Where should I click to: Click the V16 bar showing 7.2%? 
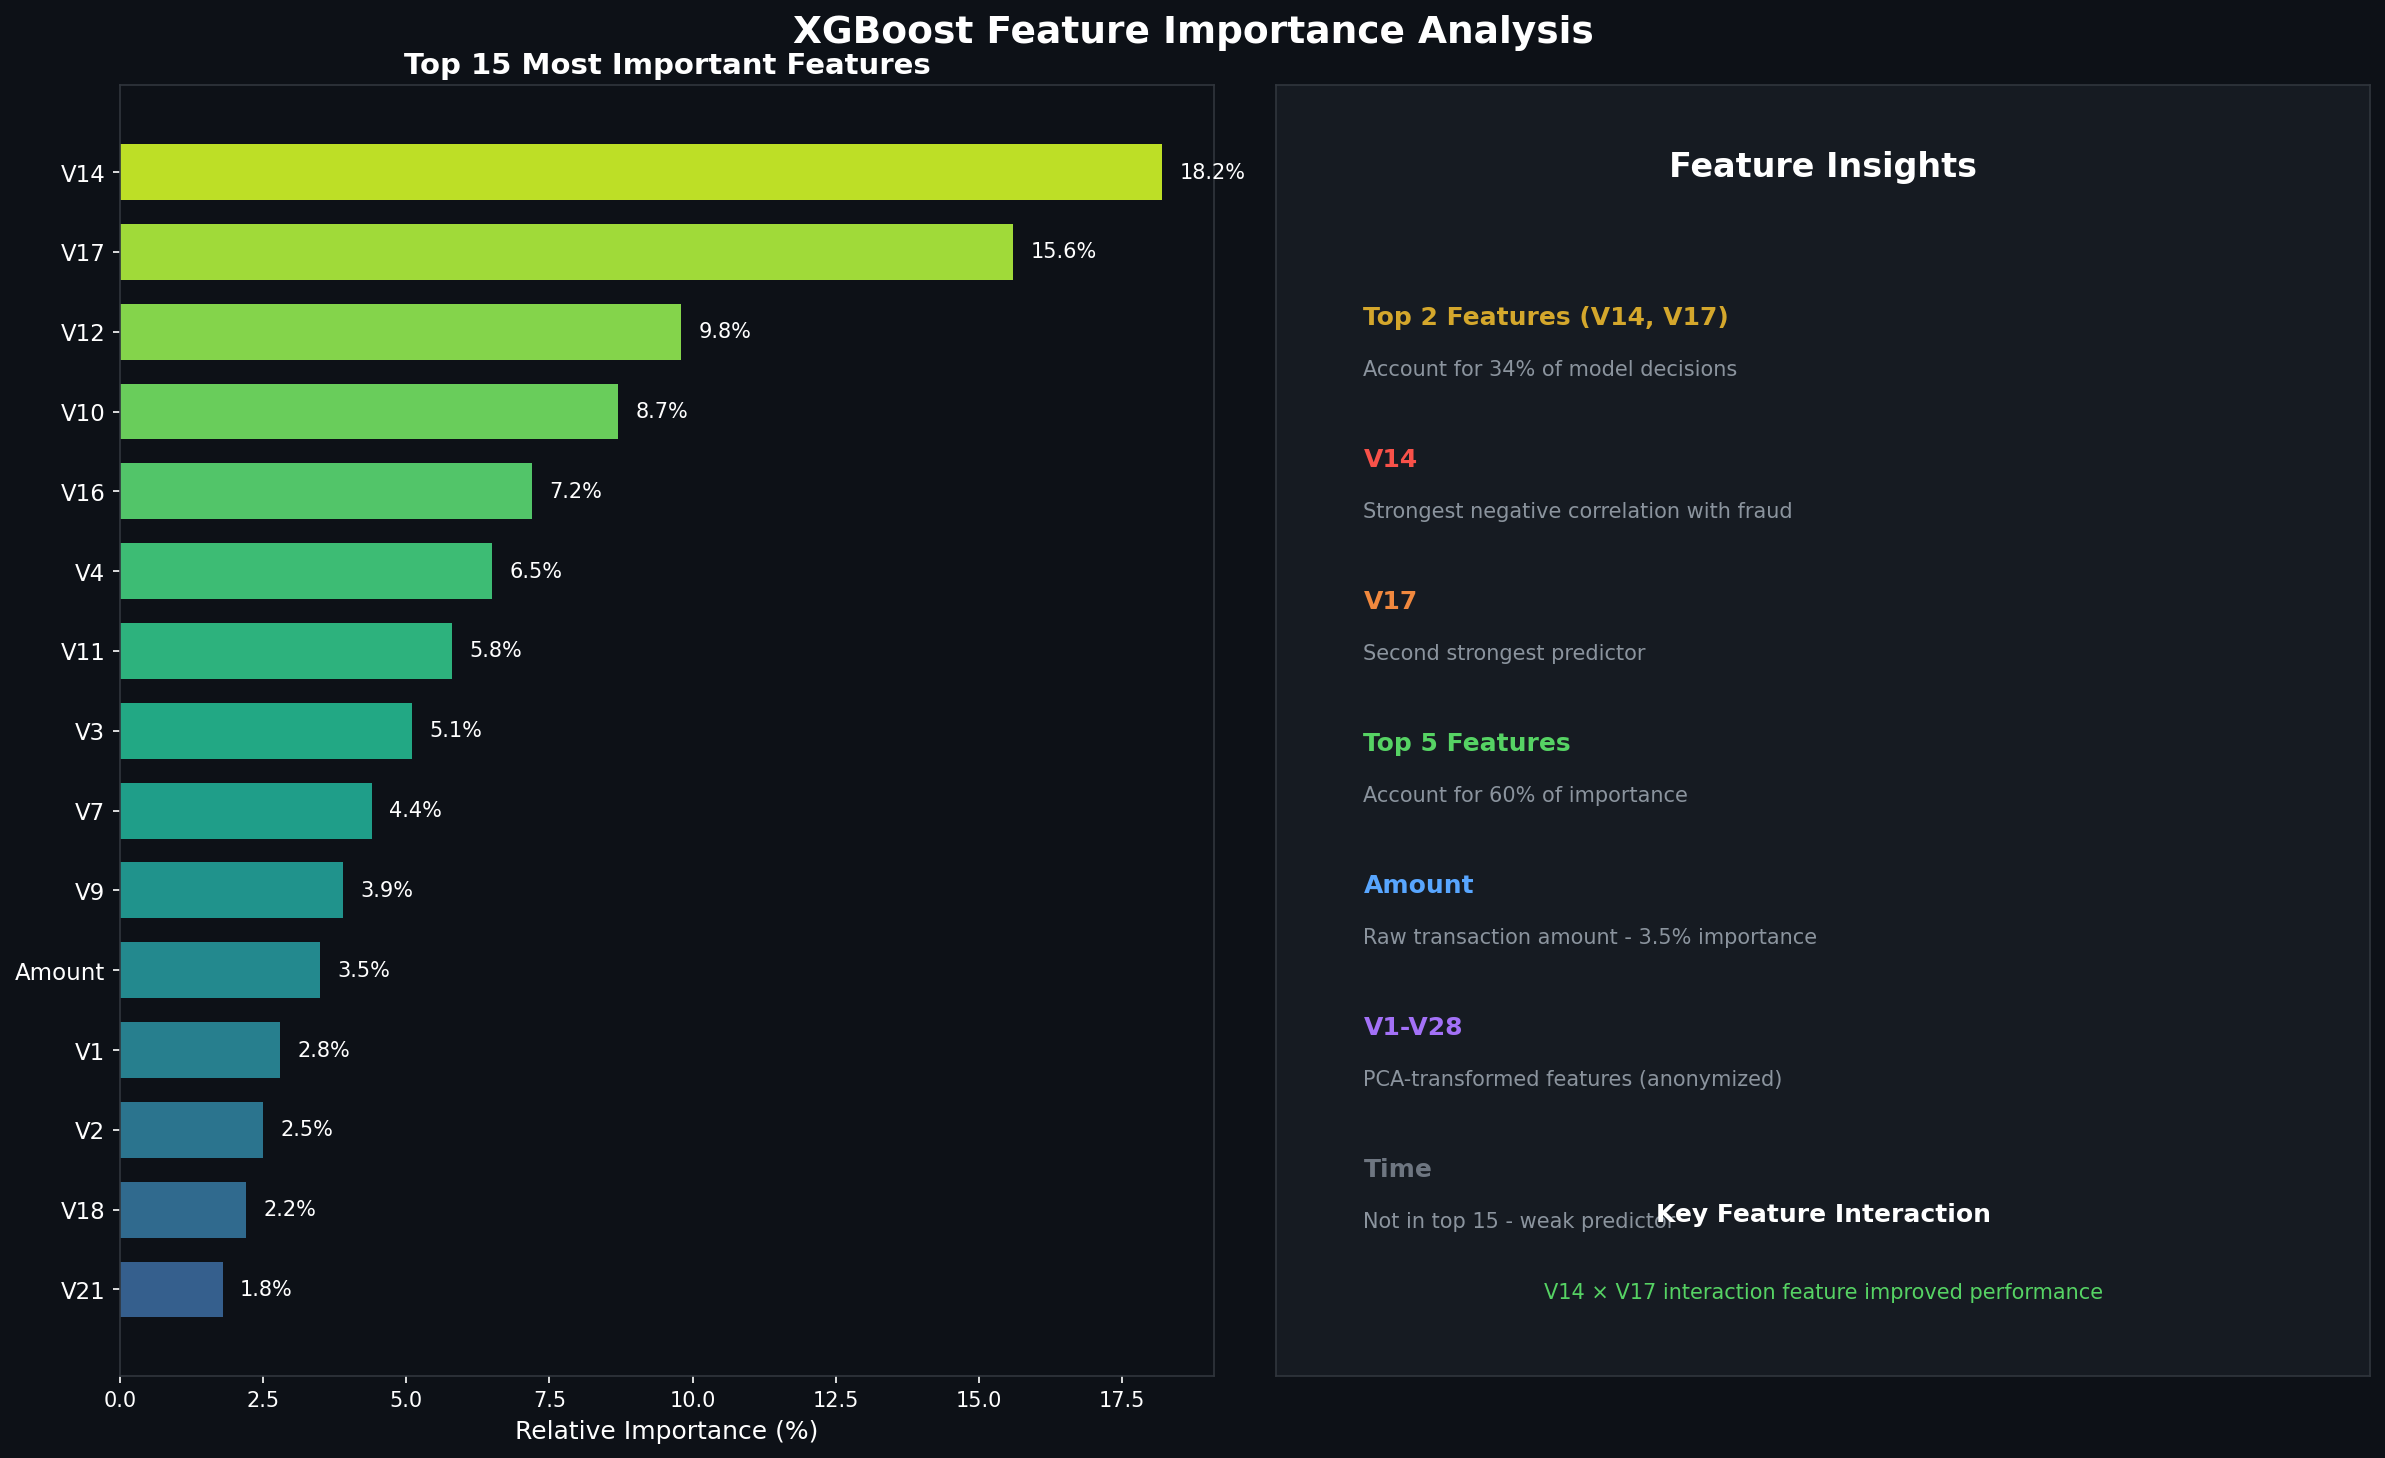pos(327,491)
